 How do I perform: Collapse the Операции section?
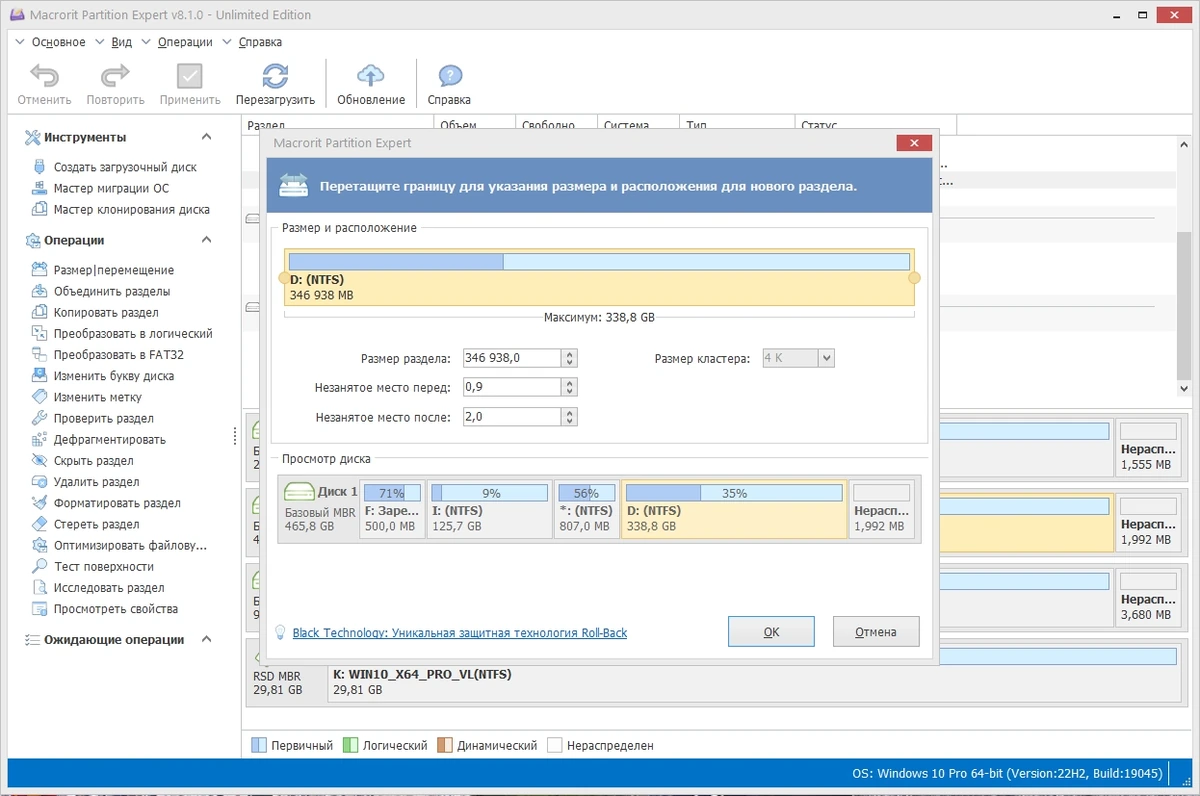click(207, 240)
